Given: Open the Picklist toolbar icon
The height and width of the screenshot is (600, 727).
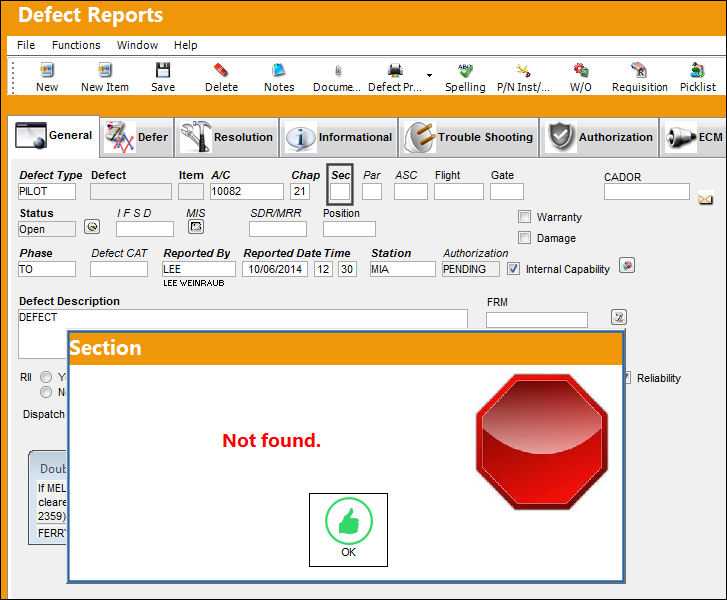Looking at the screenshot, I should point(697,70).
